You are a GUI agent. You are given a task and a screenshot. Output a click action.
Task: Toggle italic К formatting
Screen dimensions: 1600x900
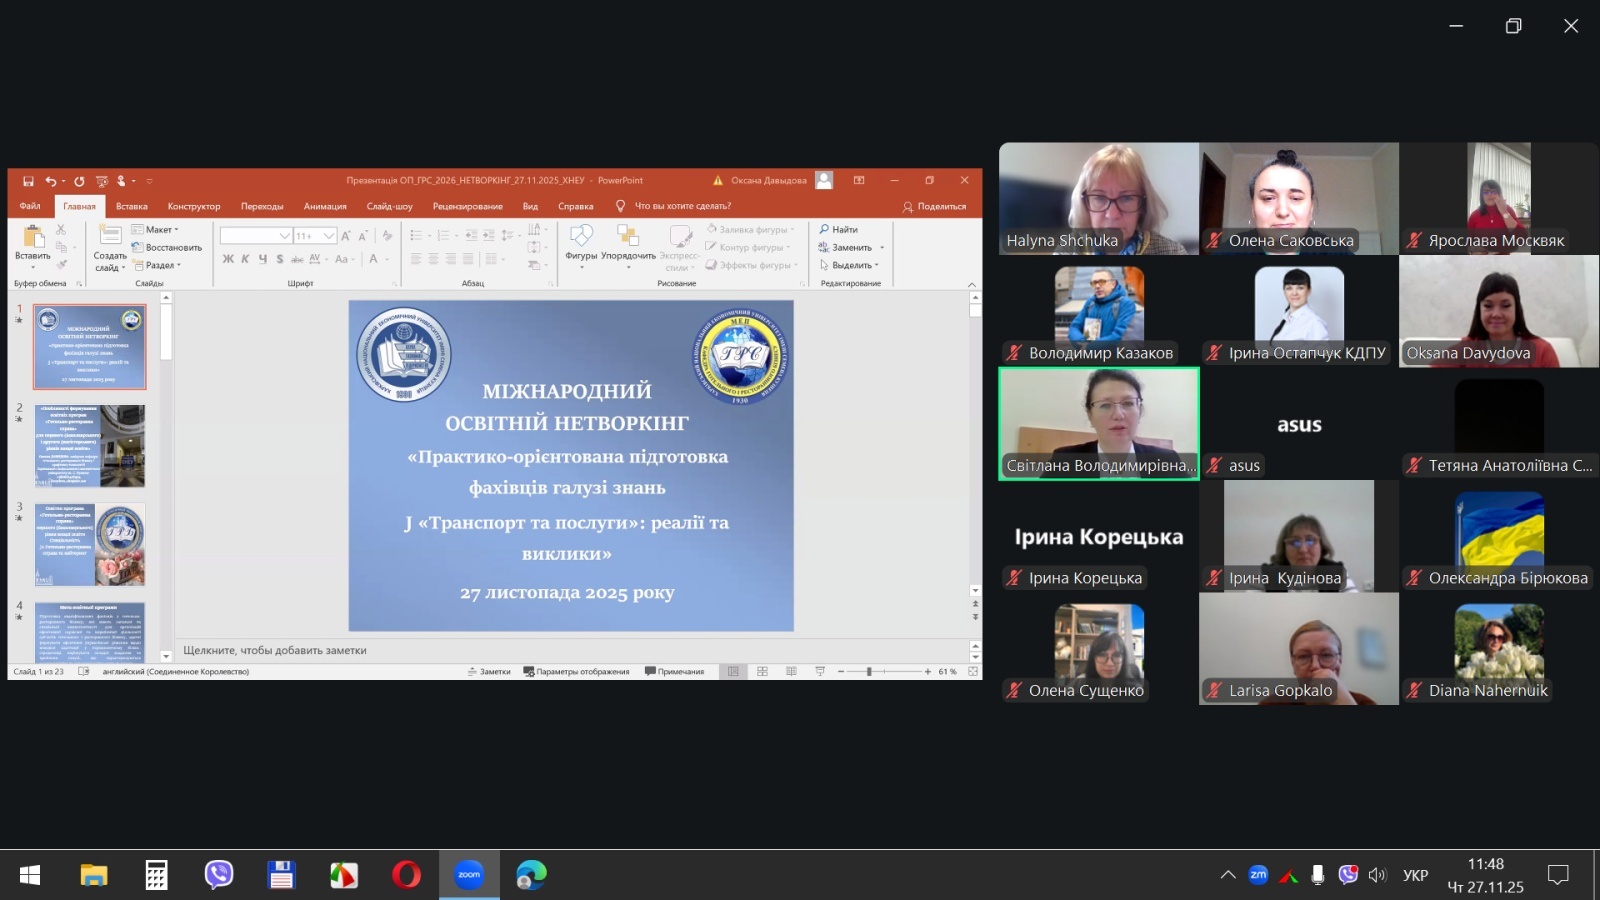[x=245, y=259]
